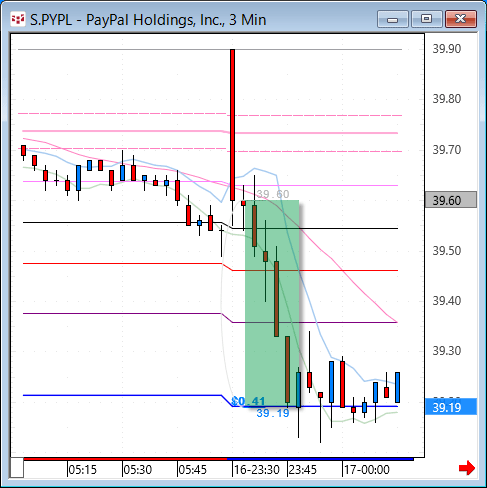This screenshot has width=487, height=488.
Task: Maximize the S.PYPL chart window
Action: pos(426,19)
